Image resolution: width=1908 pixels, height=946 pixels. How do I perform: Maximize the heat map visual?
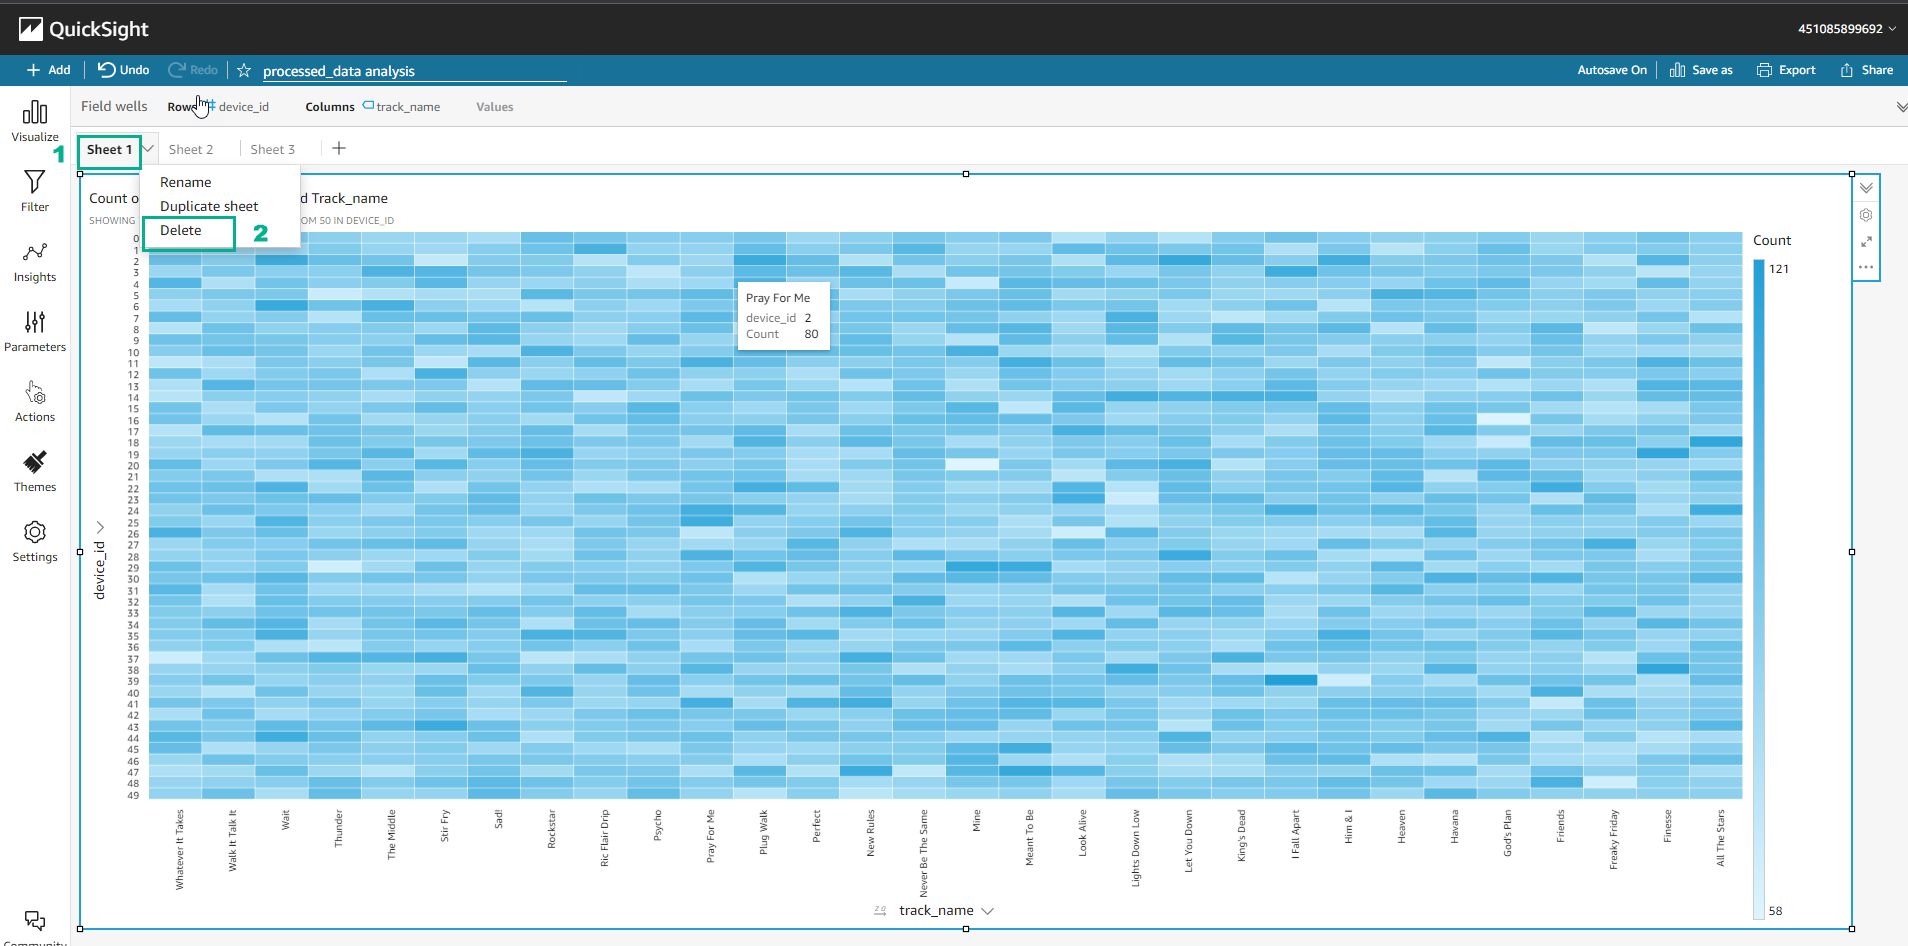[1866, 242]
